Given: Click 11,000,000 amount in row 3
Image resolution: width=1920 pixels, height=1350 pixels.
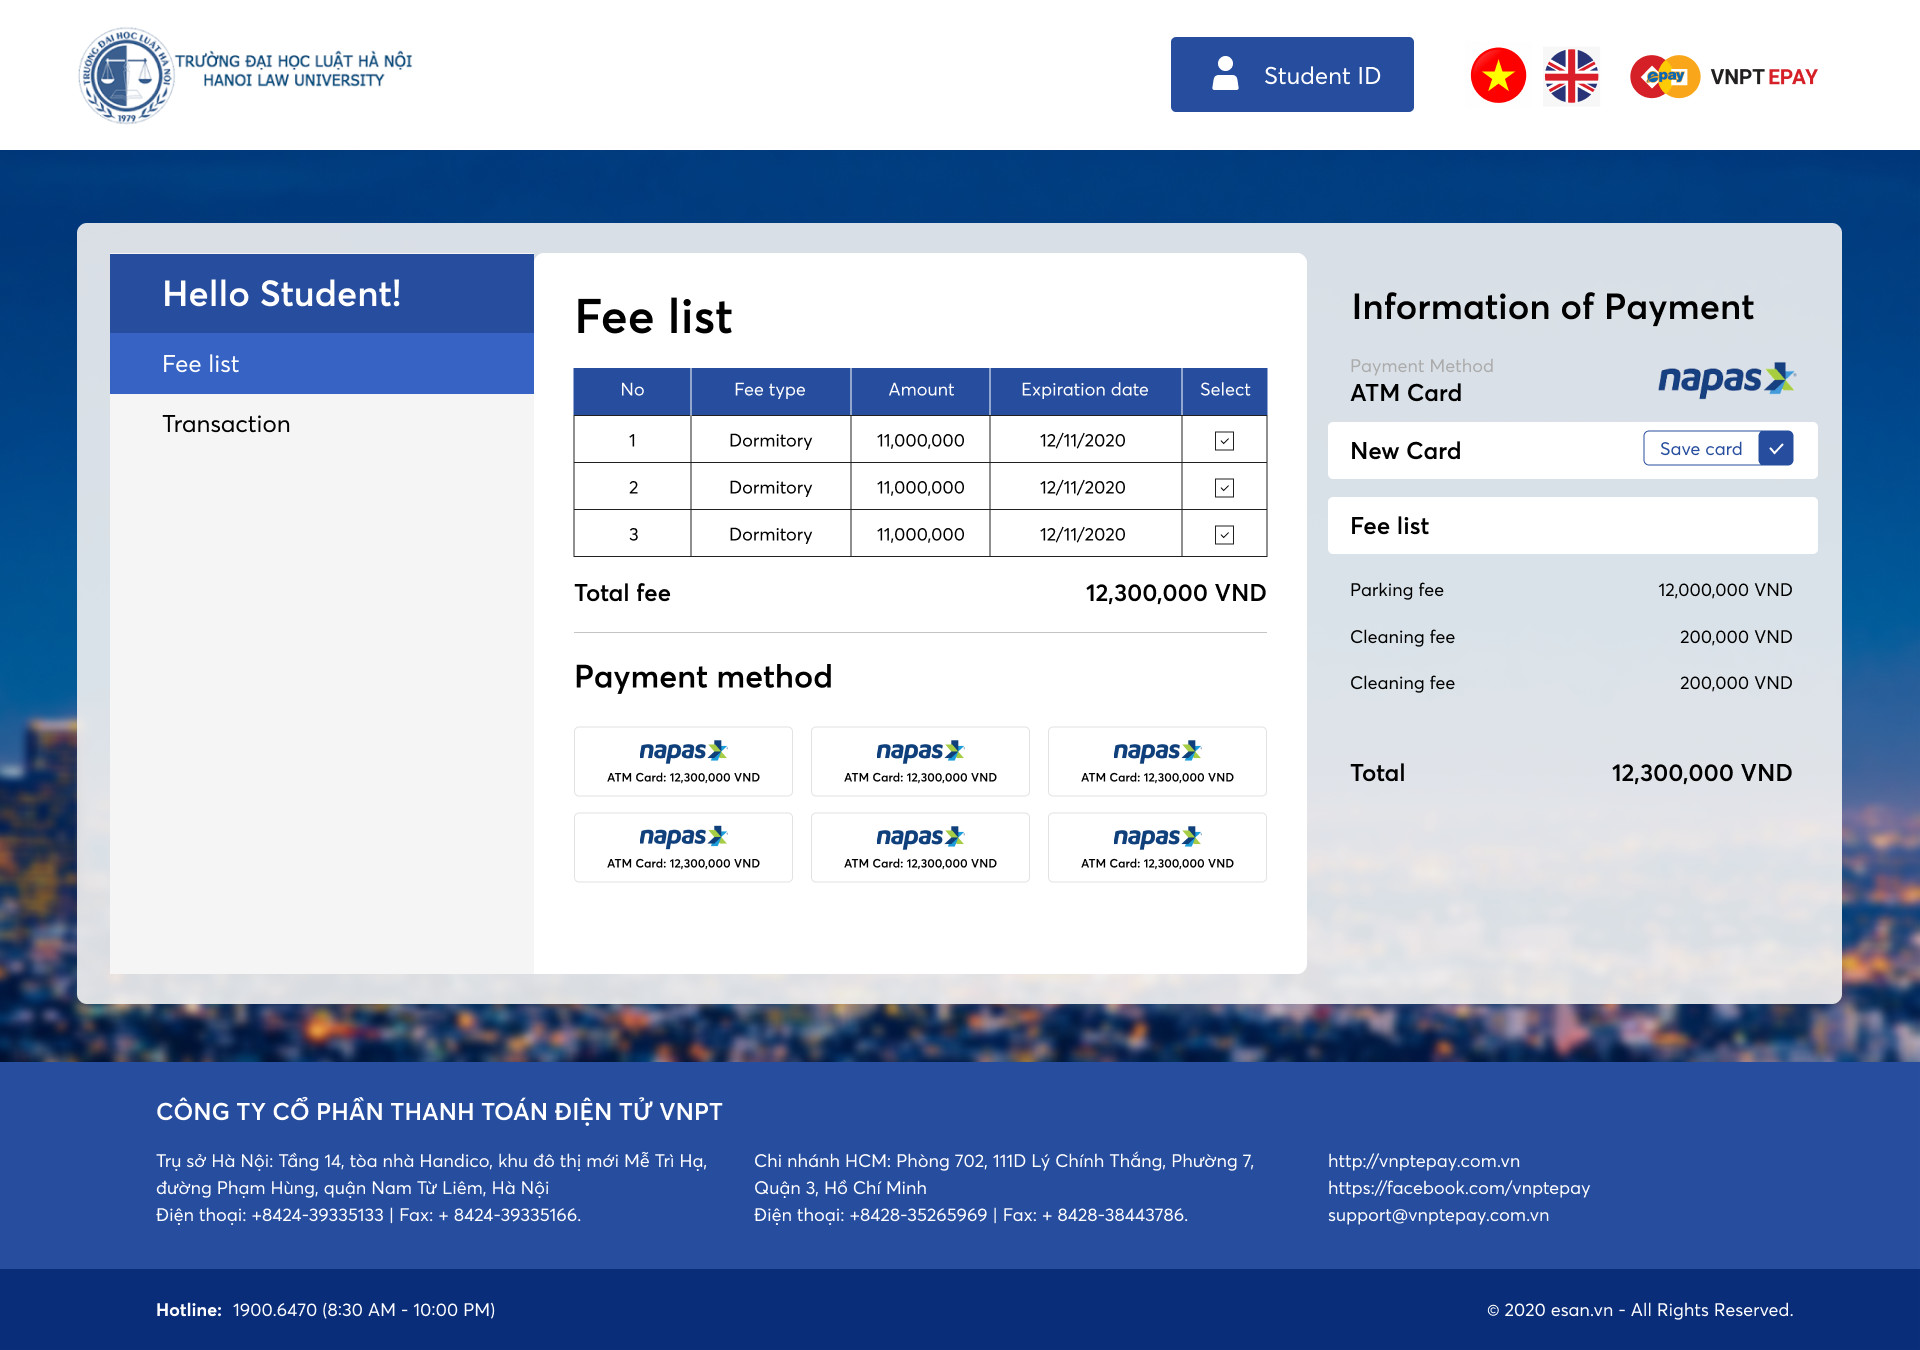Looking at the screenshot, I should (921, 535).
